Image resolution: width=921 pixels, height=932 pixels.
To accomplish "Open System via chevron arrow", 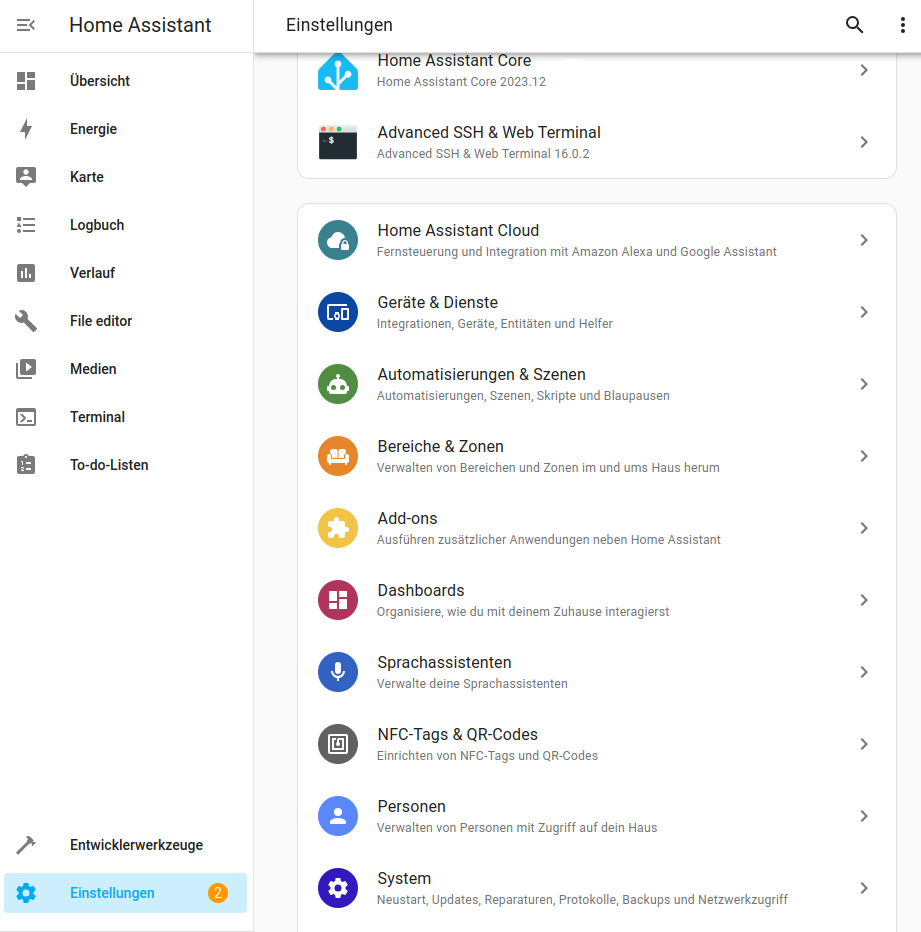I will coord(864,888).
